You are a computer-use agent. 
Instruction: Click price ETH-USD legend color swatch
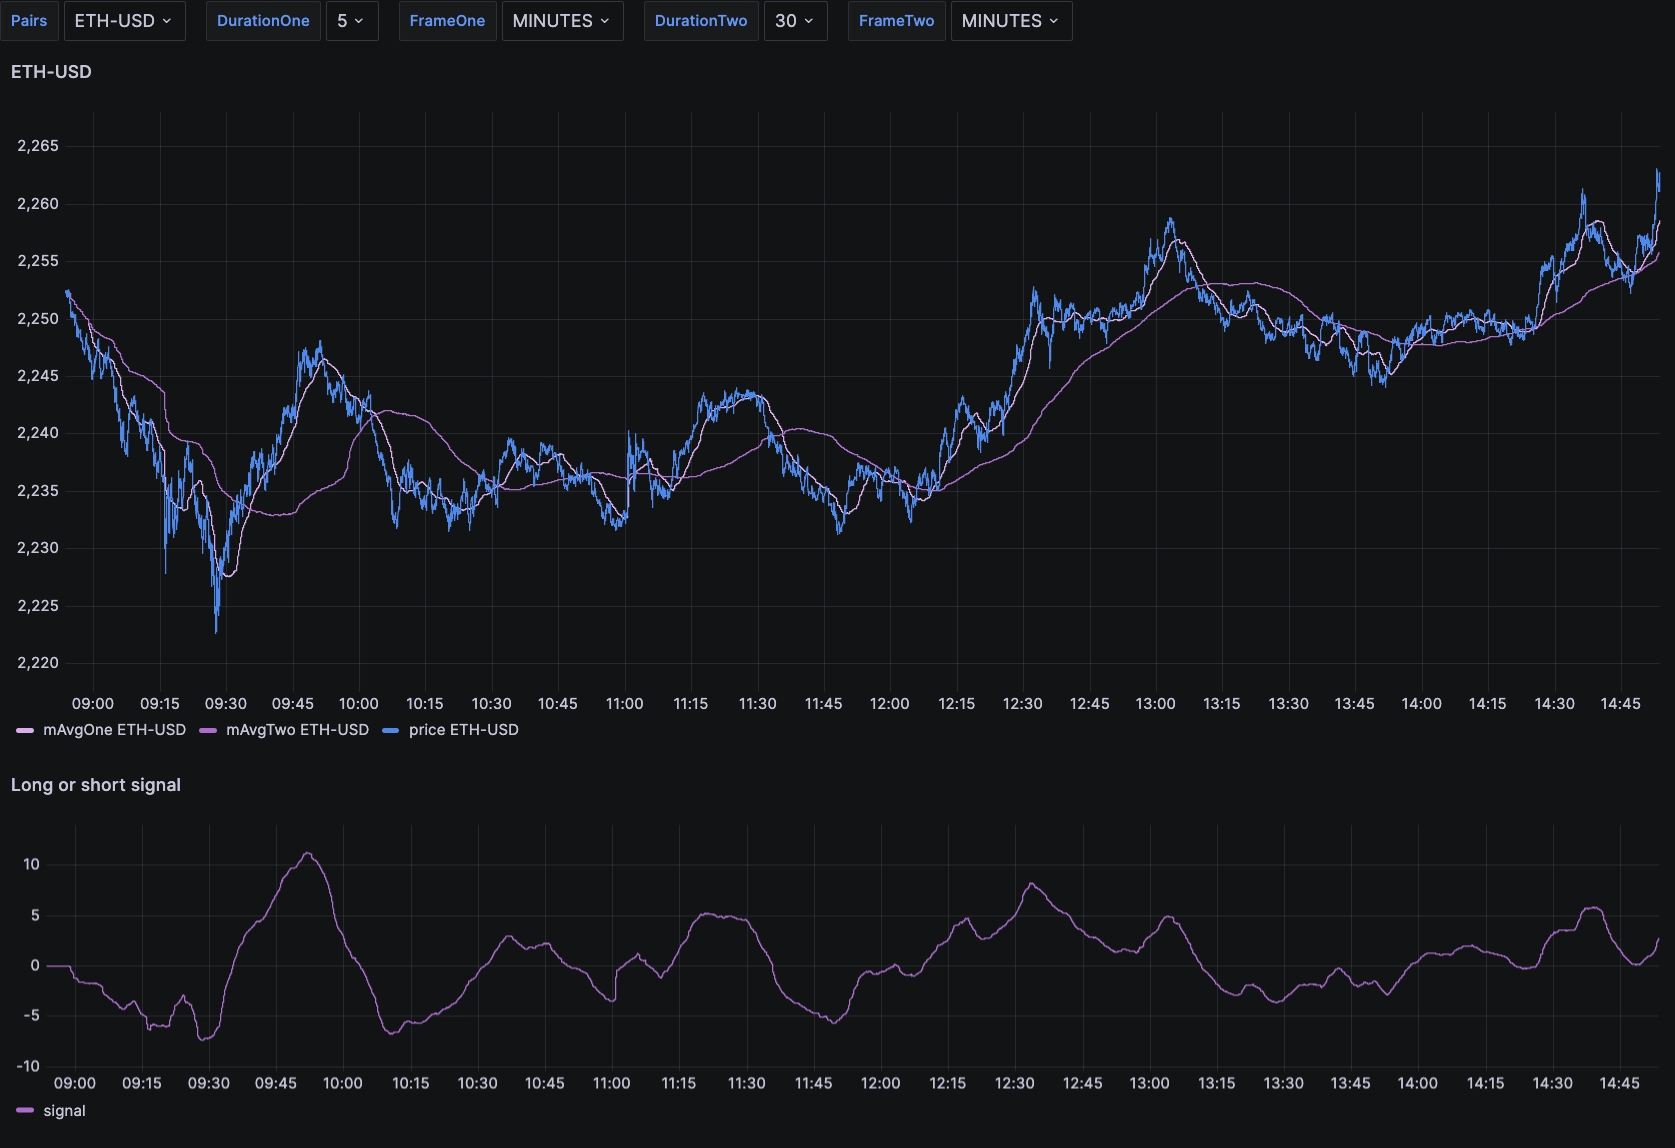390,731
